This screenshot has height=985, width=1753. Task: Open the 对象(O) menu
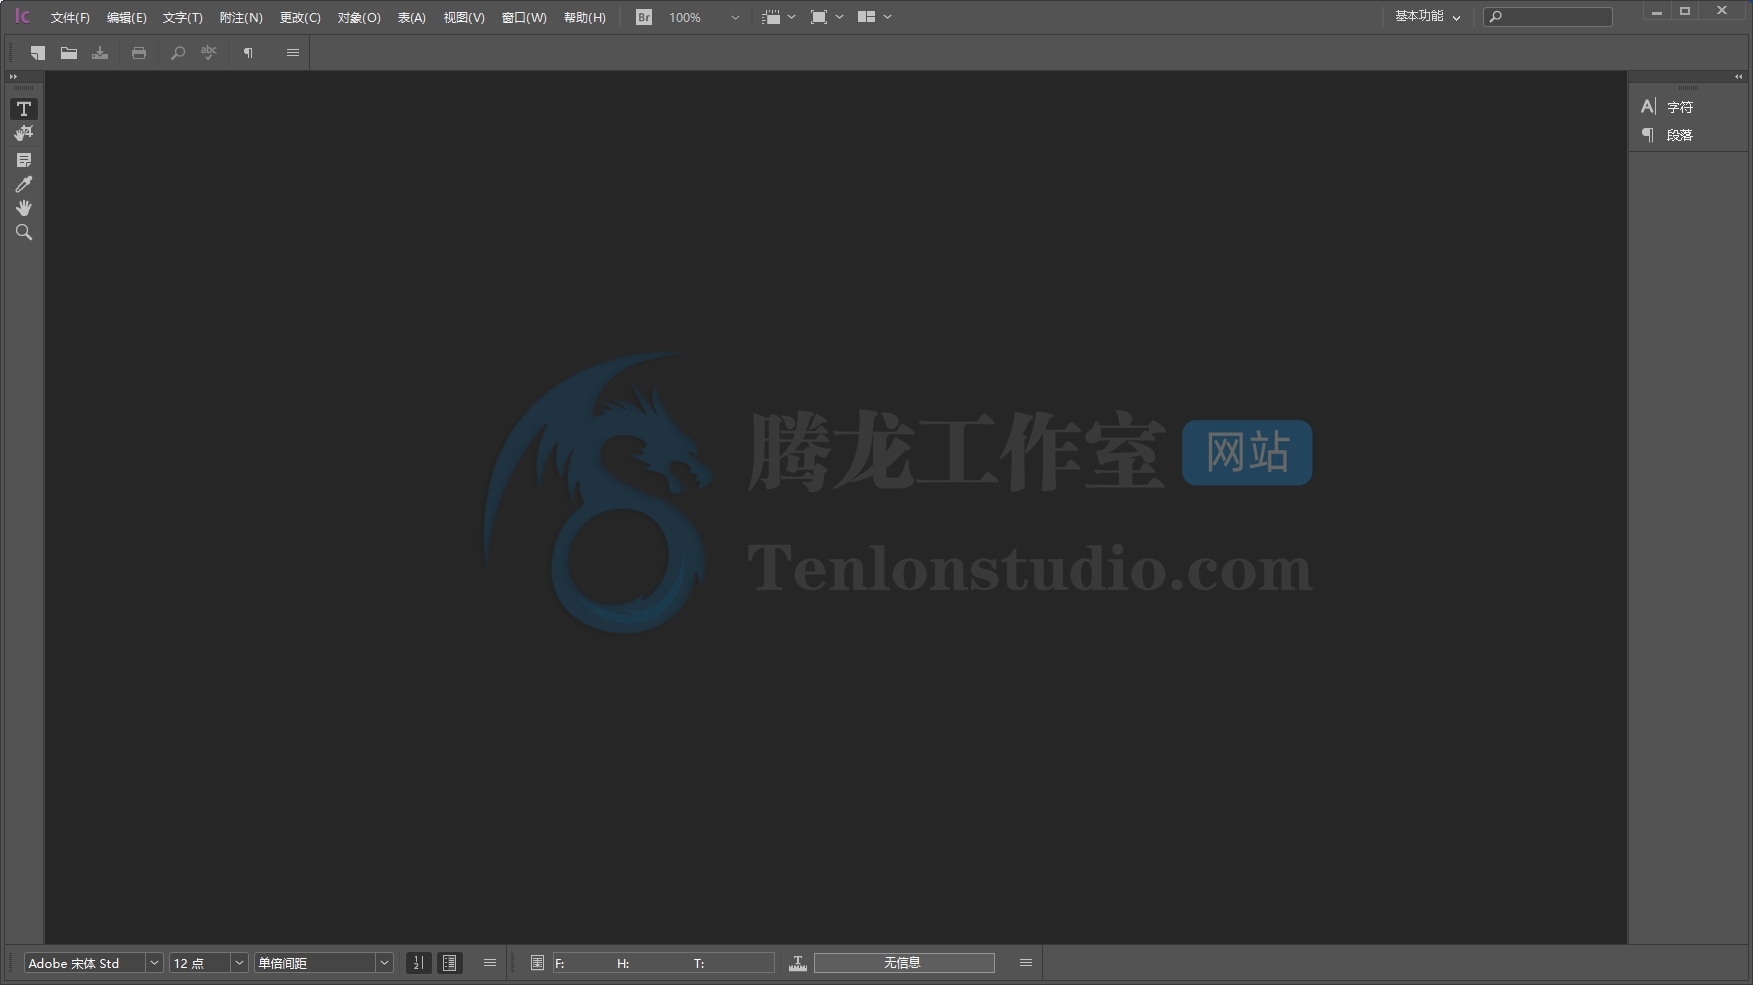coord(359,18)
